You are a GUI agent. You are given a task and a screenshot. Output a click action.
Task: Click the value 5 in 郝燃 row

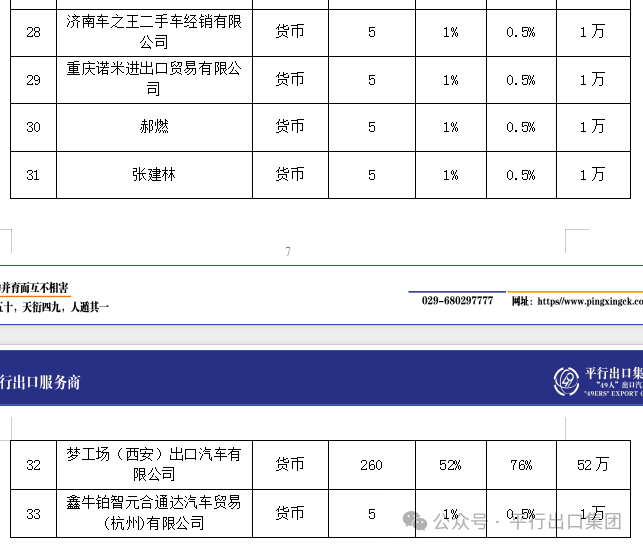click(372, 127)
